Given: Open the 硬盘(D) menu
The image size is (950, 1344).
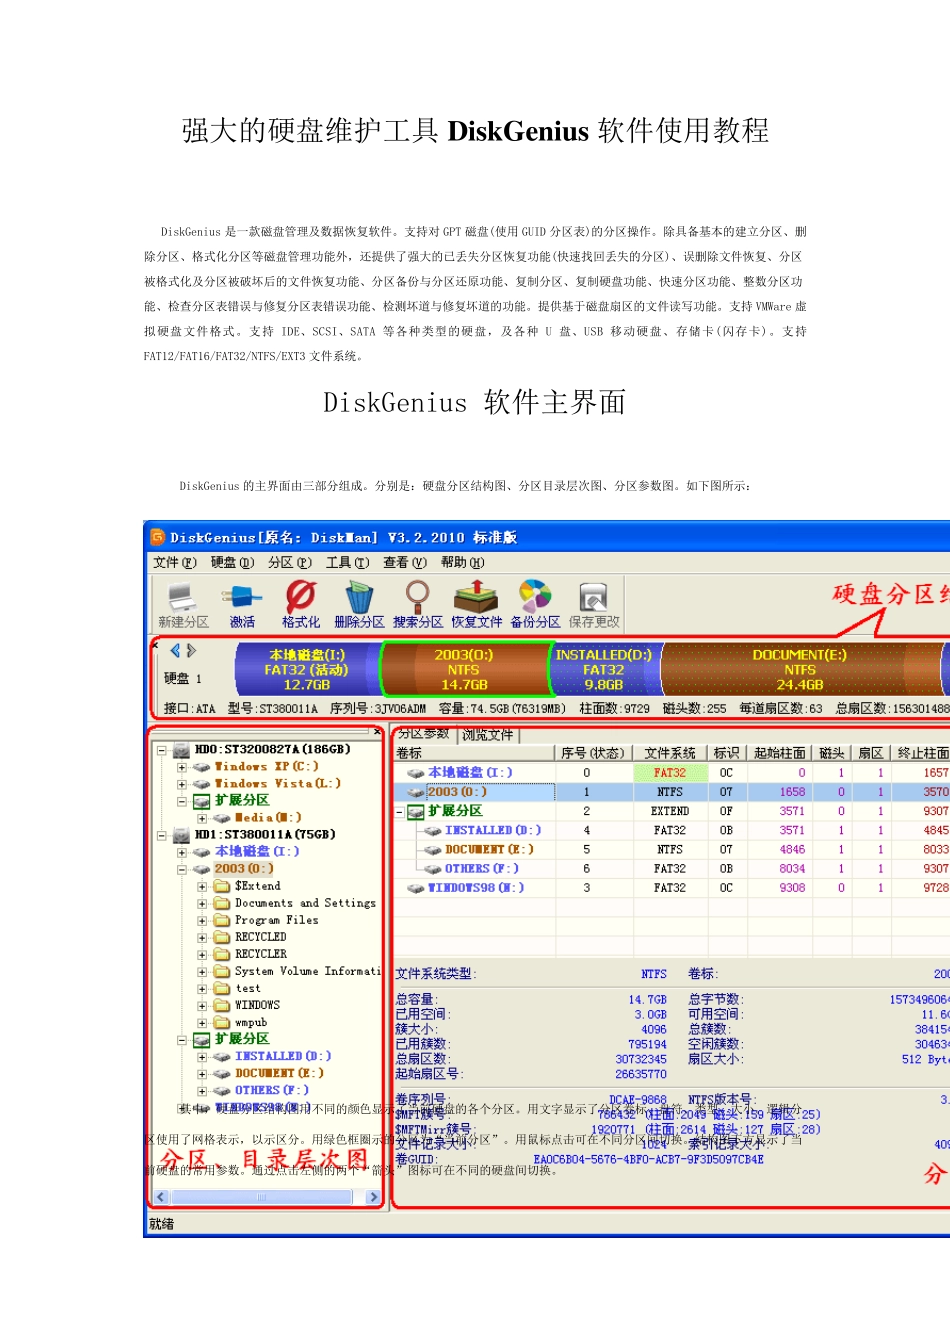Looking at the screenshot, I should click(x=233, y=563).
